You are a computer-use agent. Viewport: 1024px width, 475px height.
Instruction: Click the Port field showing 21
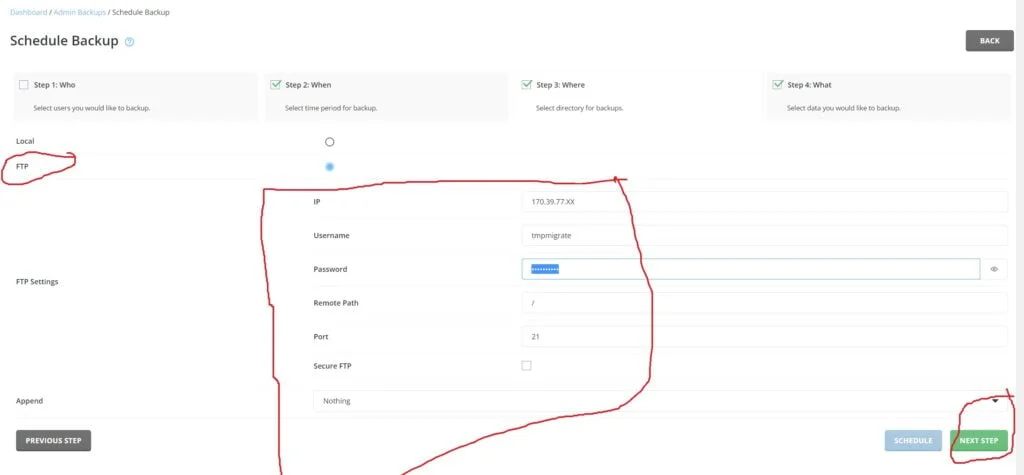pyautogui.click(x=764, y=336)
